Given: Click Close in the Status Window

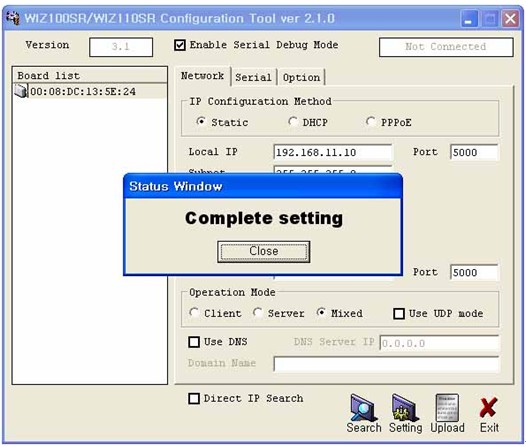Looking at the screenshot, I should [x=264, y=252].
